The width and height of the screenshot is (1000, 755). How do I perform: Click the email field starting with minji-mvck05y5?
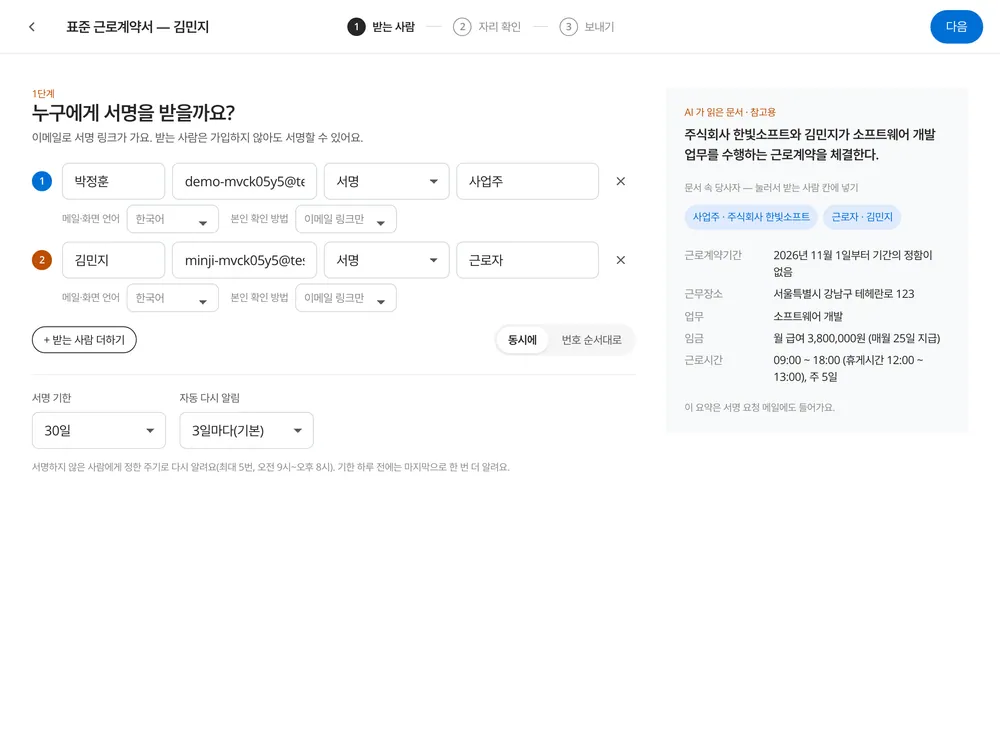click(x=244, y=260)
